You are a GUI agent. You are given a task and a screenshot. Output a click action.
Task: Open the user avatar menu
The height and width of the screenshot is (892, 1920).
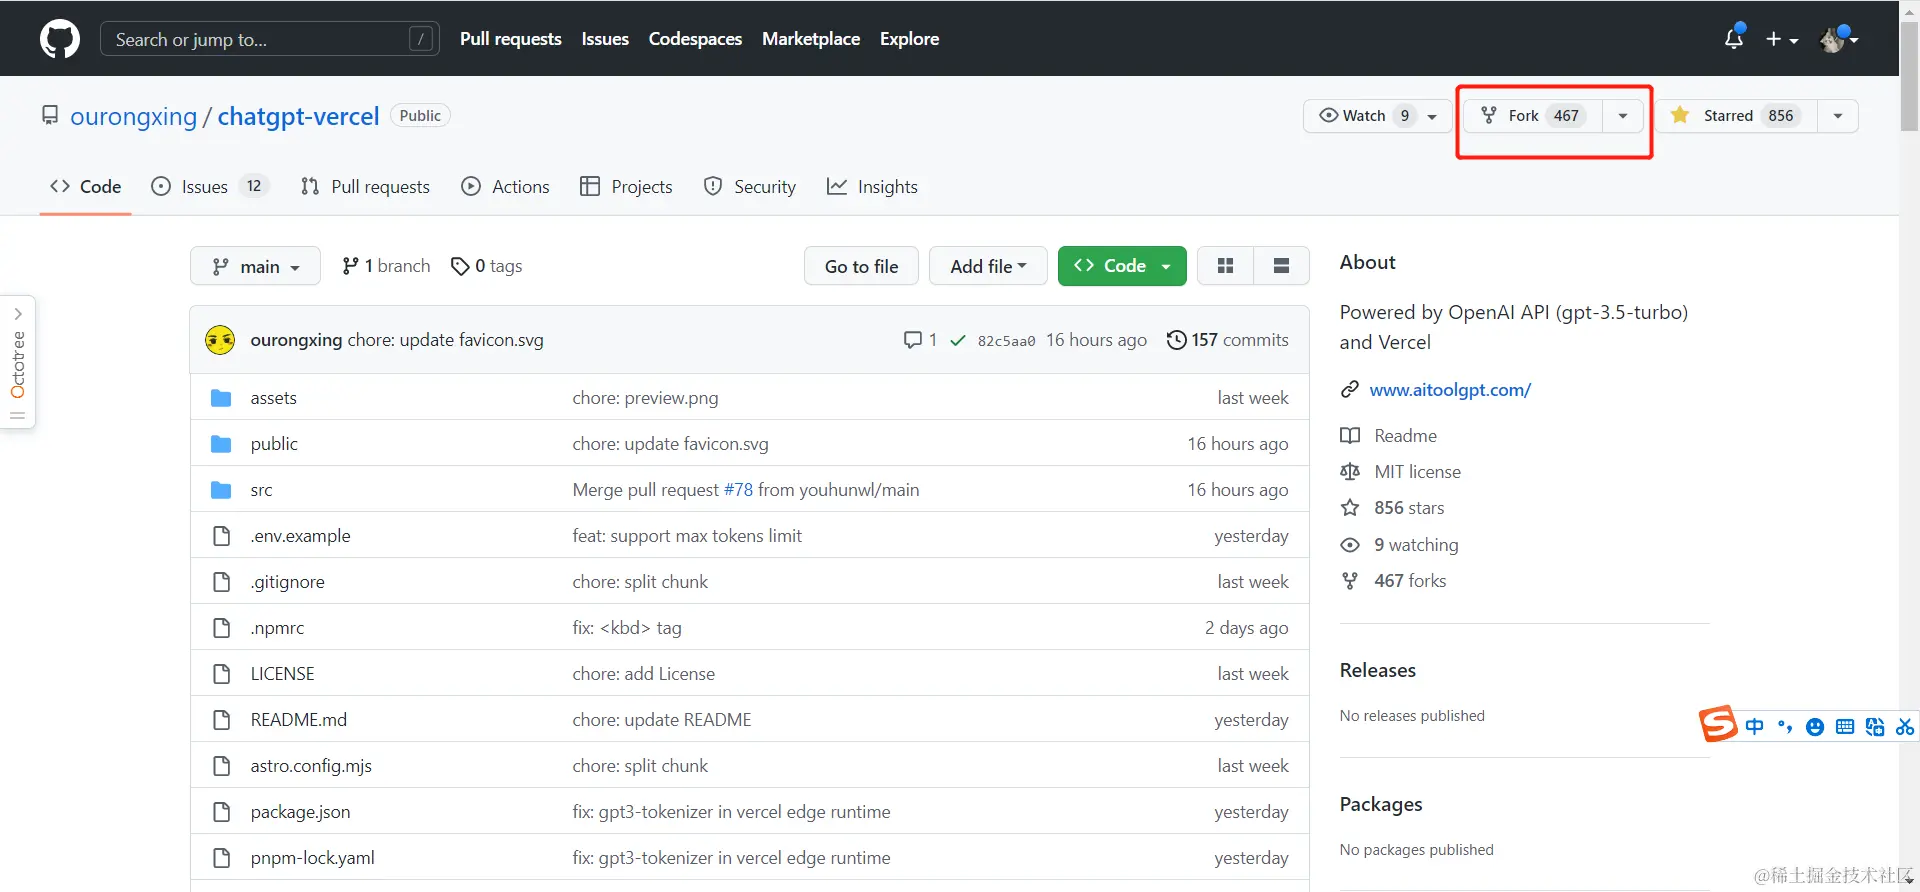(x=1838, y=39)
